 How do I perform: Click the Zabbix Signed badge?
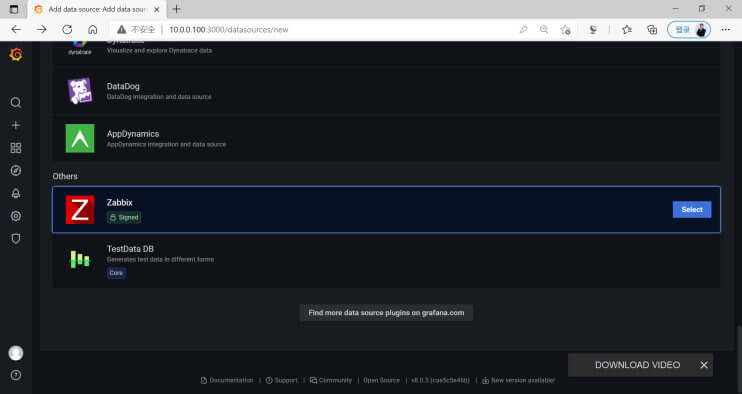(124, 218)
